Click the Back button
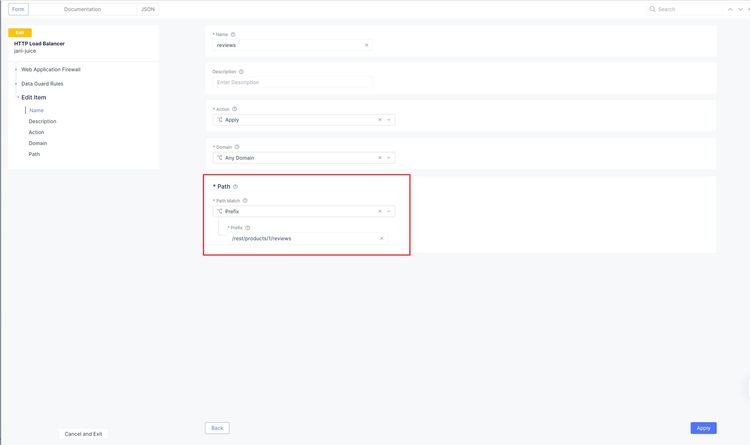750x445 pixels. [217, 428]
